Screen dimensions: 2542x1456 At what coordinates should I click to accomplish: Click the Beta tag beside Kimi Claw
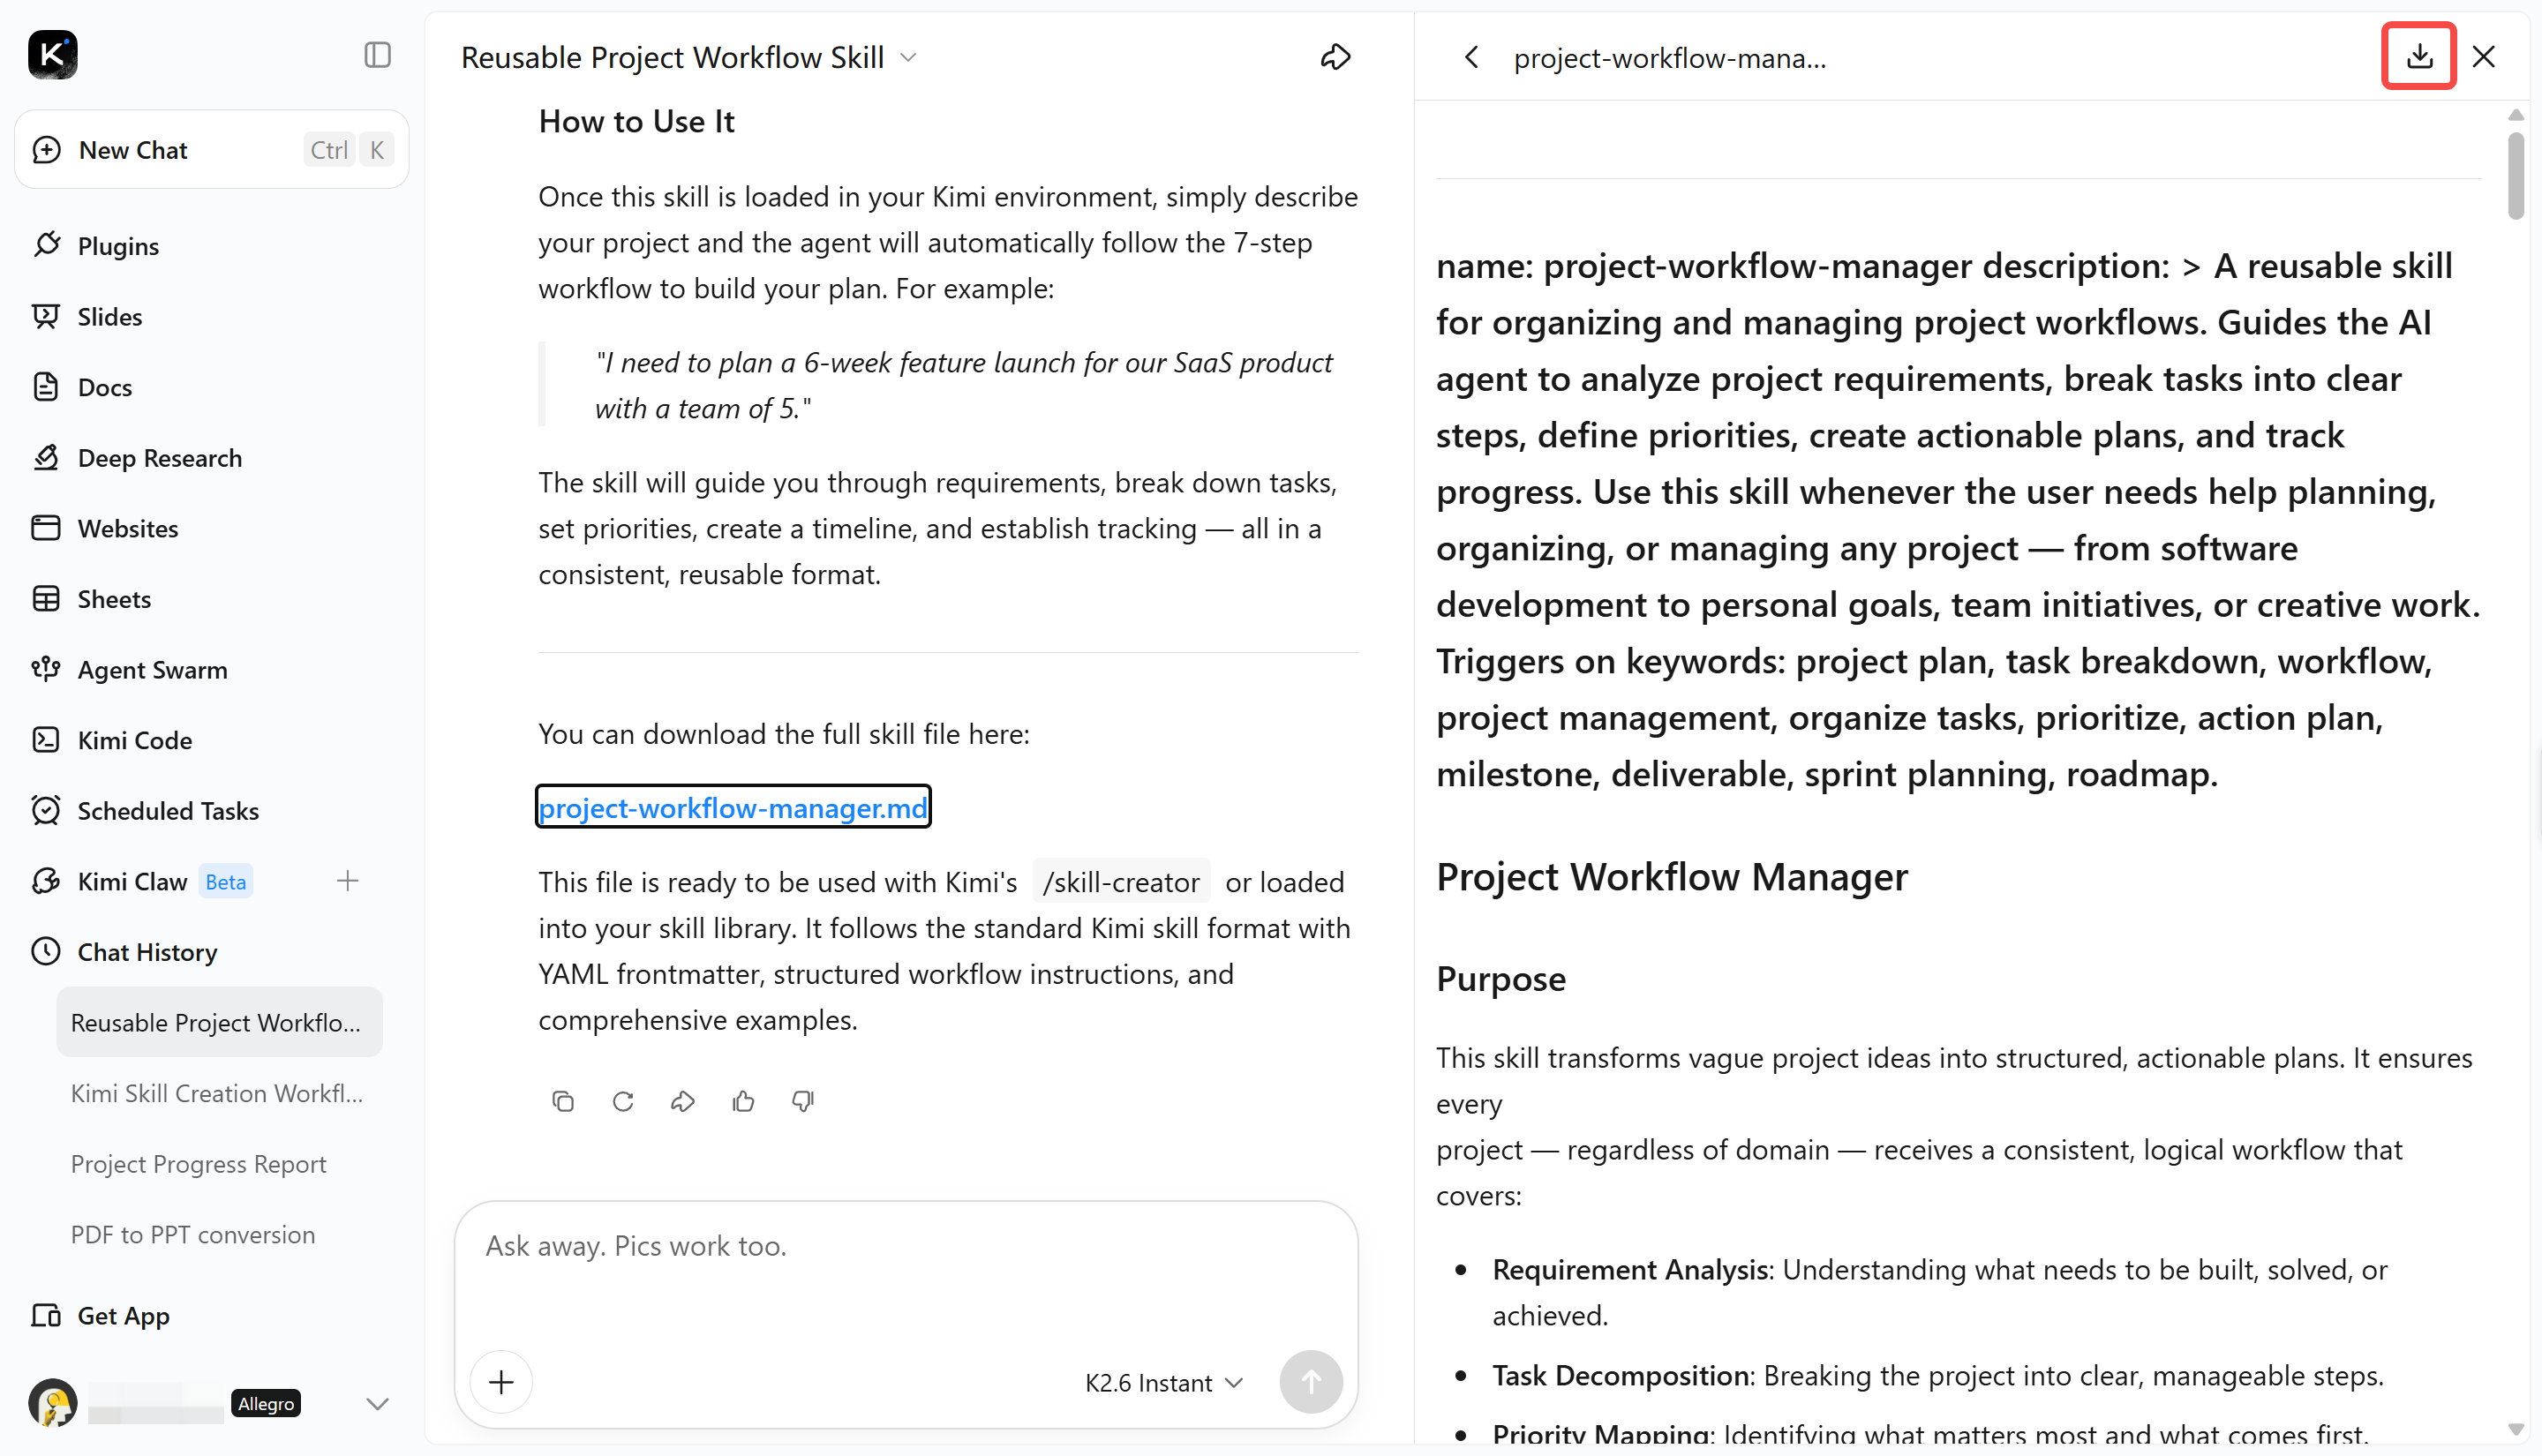click(225, 881)
